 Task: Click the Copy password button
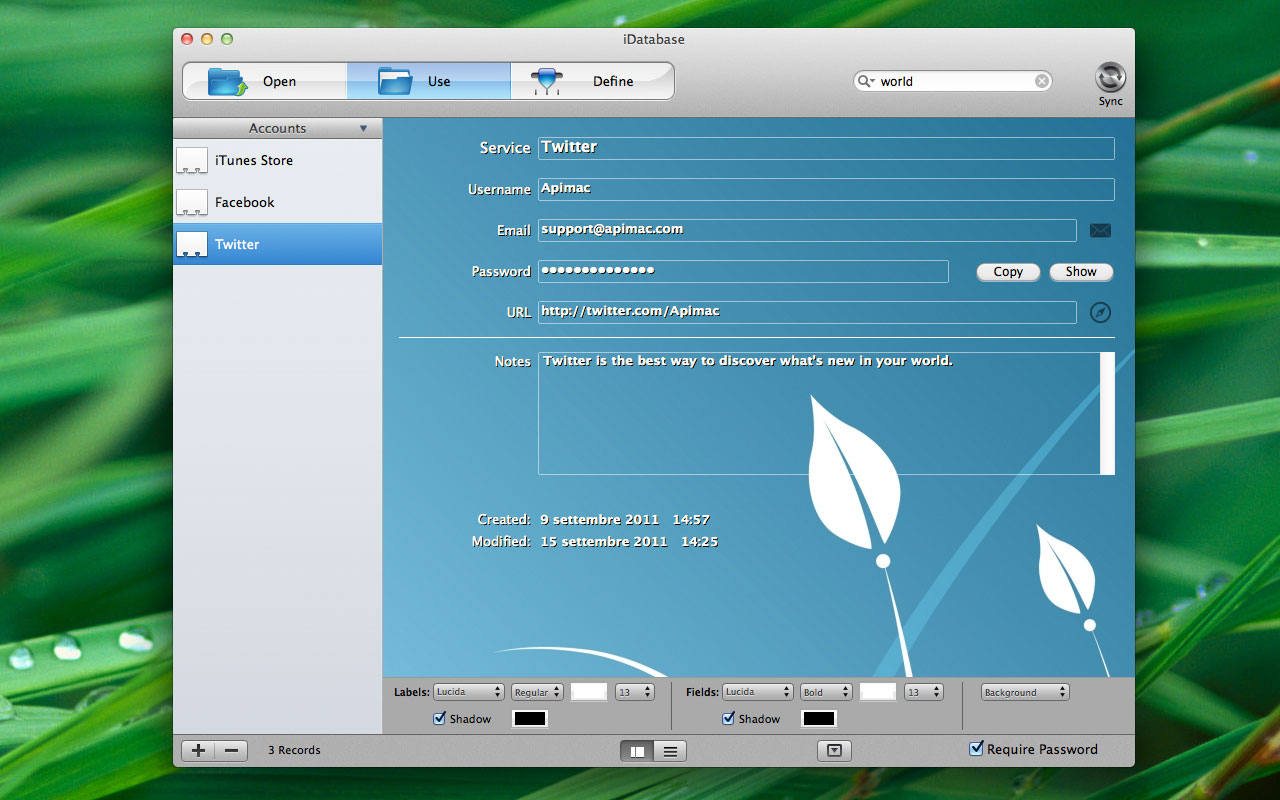(x=1008, y=272)
